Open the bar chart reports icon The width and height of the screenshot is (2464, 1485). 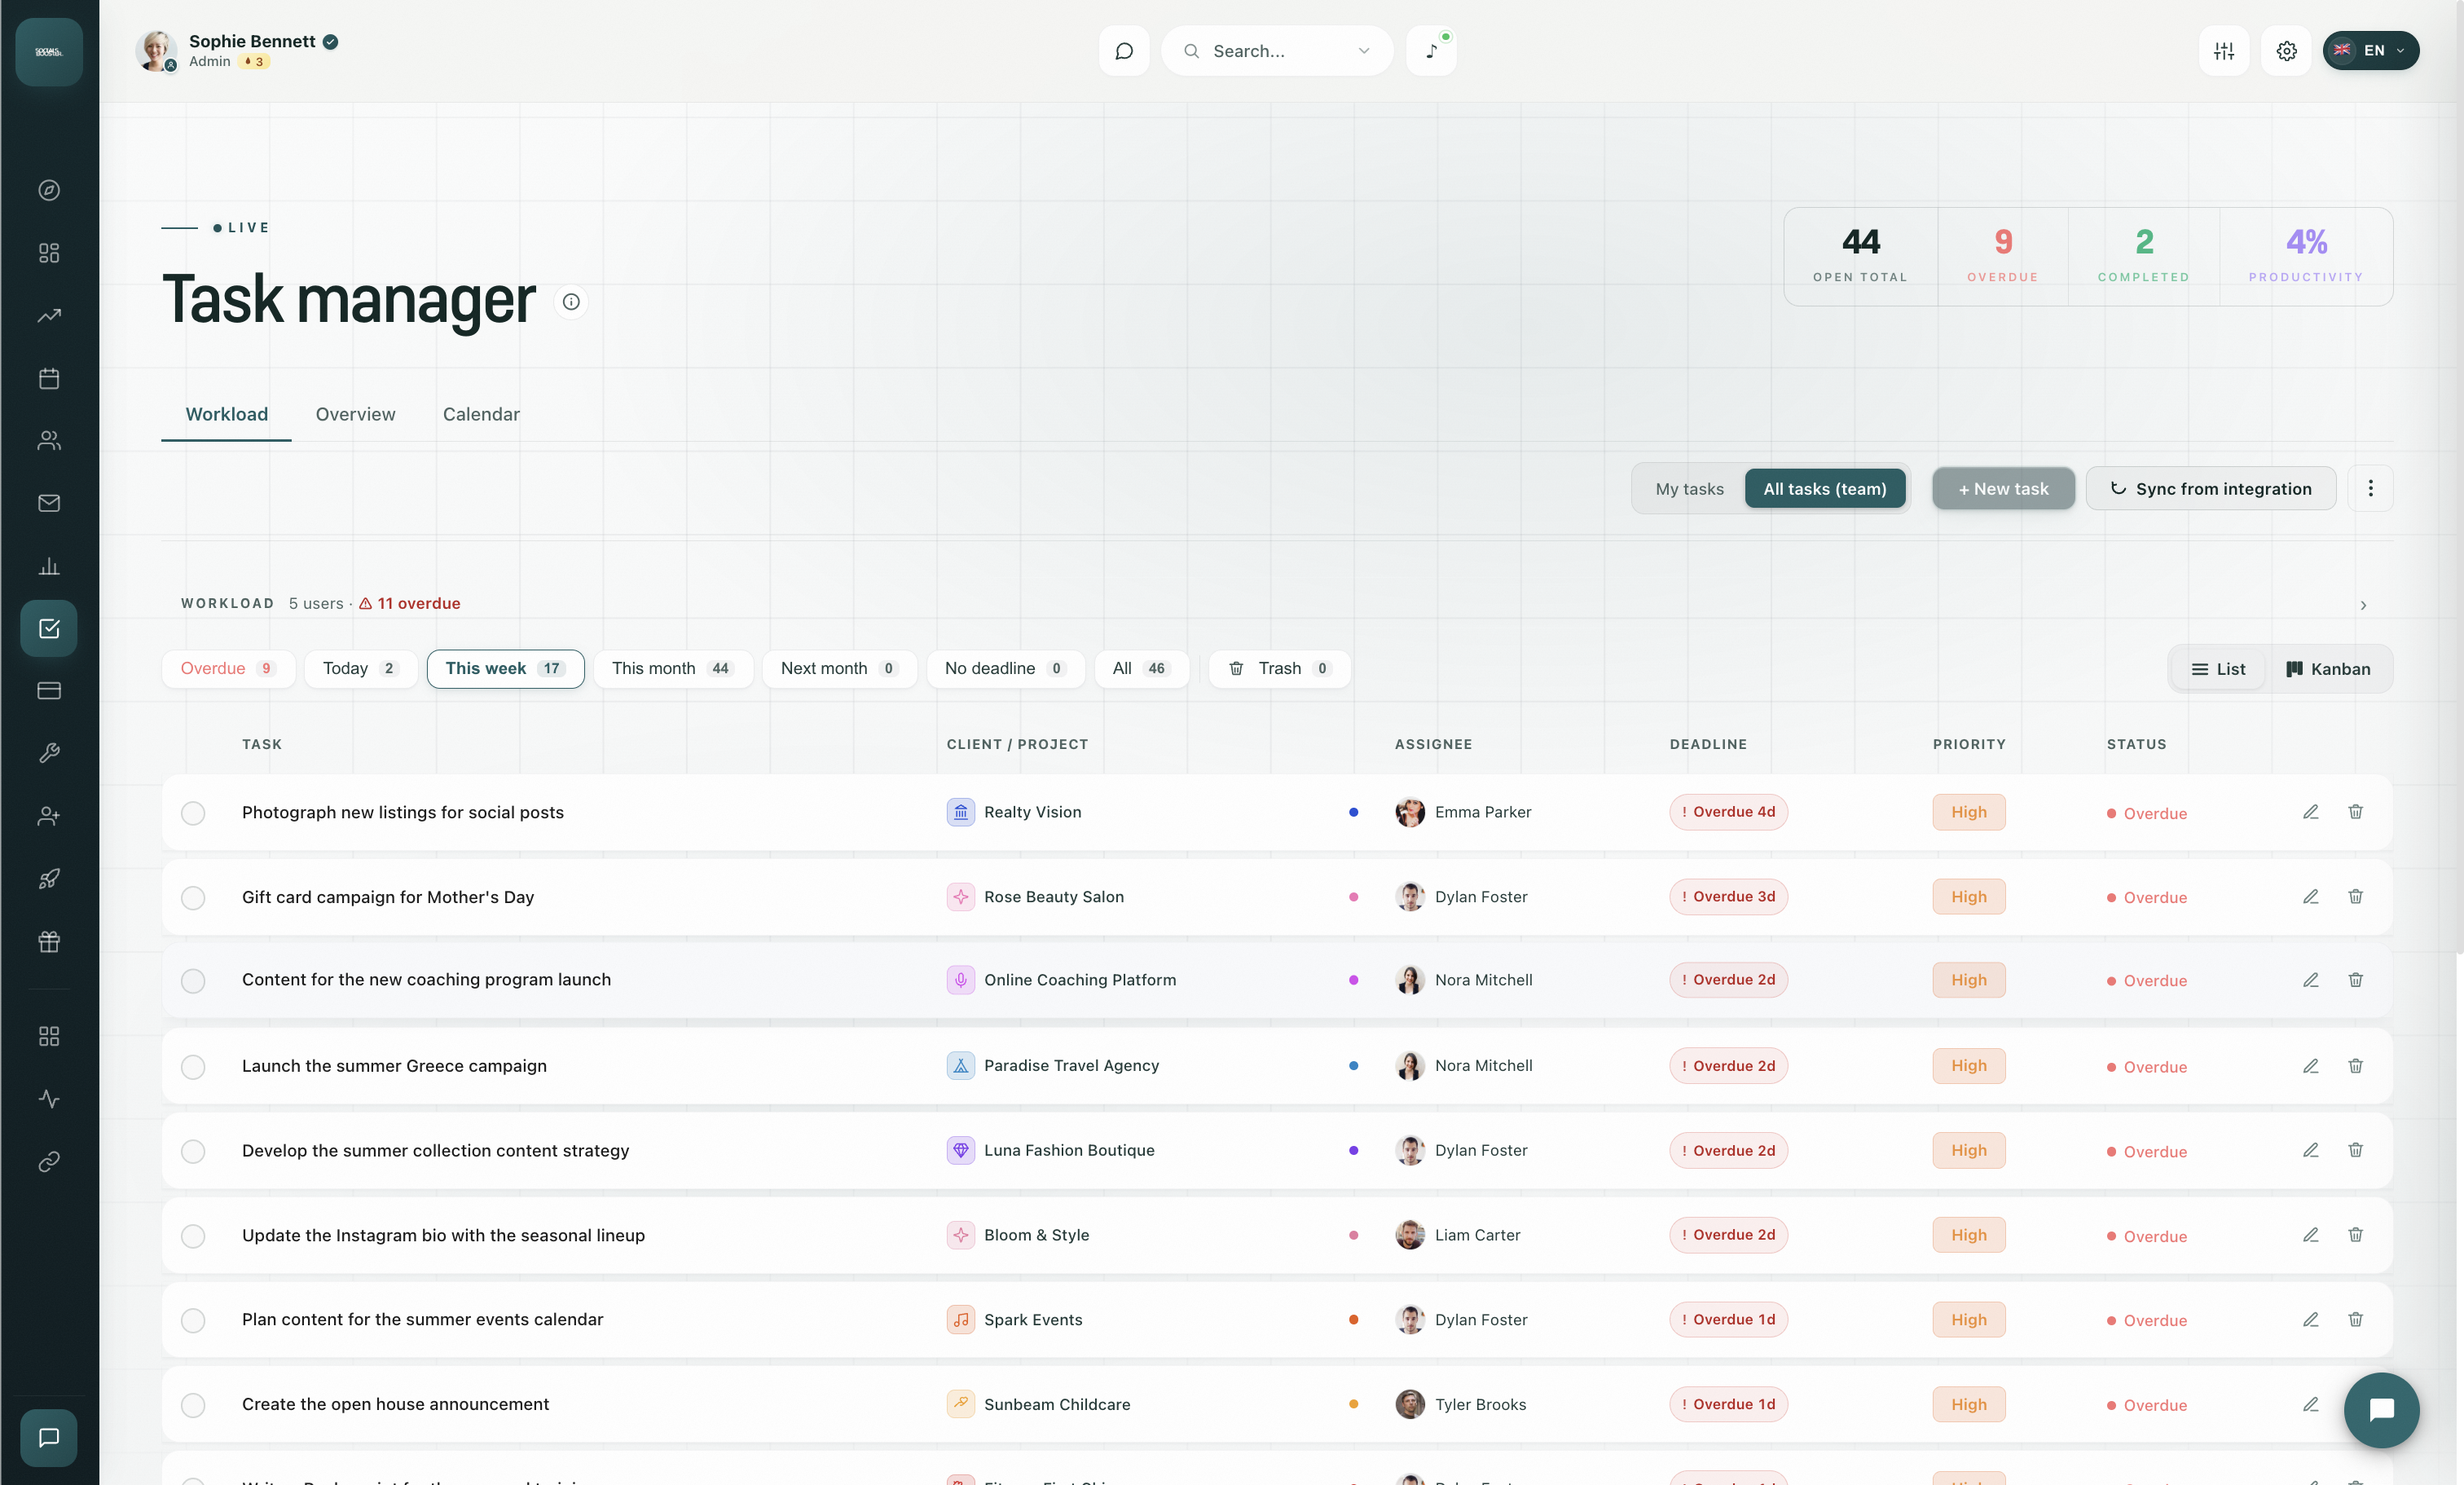[49, 566]
